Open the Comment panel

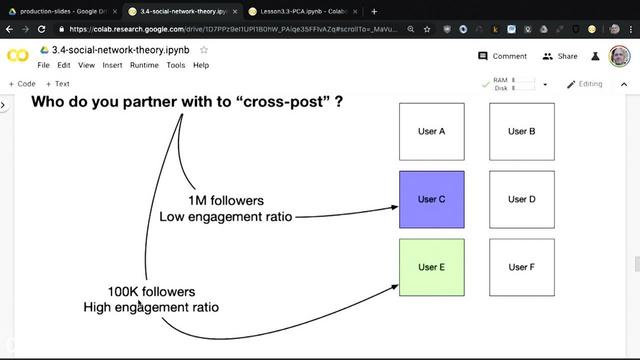click(x=502, y=56)
